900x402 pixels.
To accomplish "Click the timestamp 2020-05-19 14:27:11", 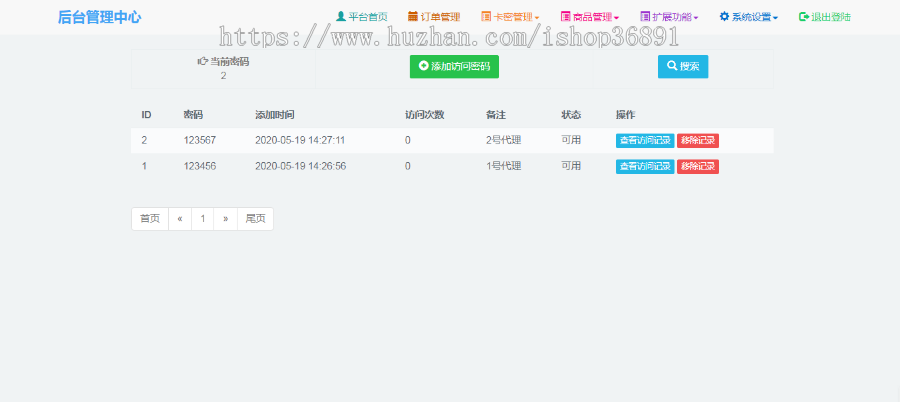I will pyautogui.click(x=300, y=140).
